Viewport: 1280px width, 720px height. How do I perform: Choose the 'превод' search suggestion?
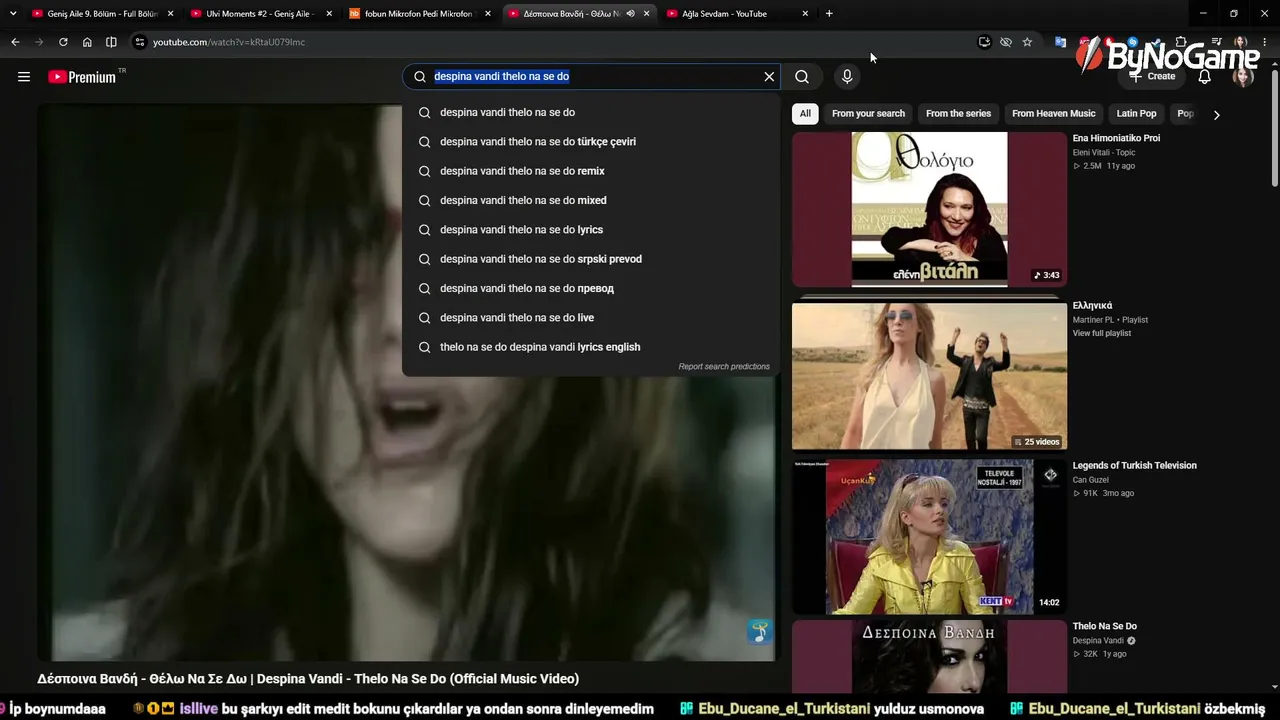coord(590,288)
